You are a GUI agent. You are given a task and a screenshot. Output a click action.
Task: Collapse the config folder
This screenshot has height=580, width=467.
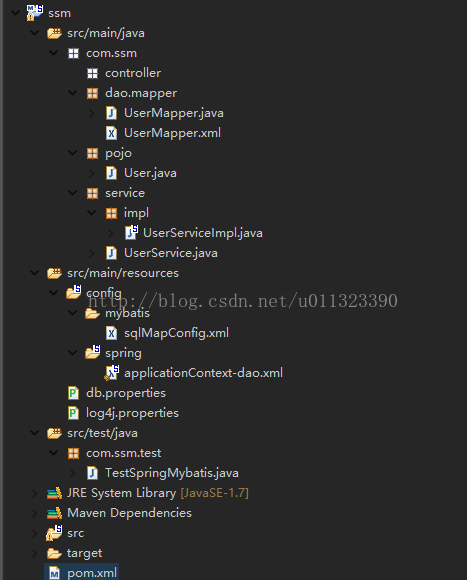click(x=54, y=293)
